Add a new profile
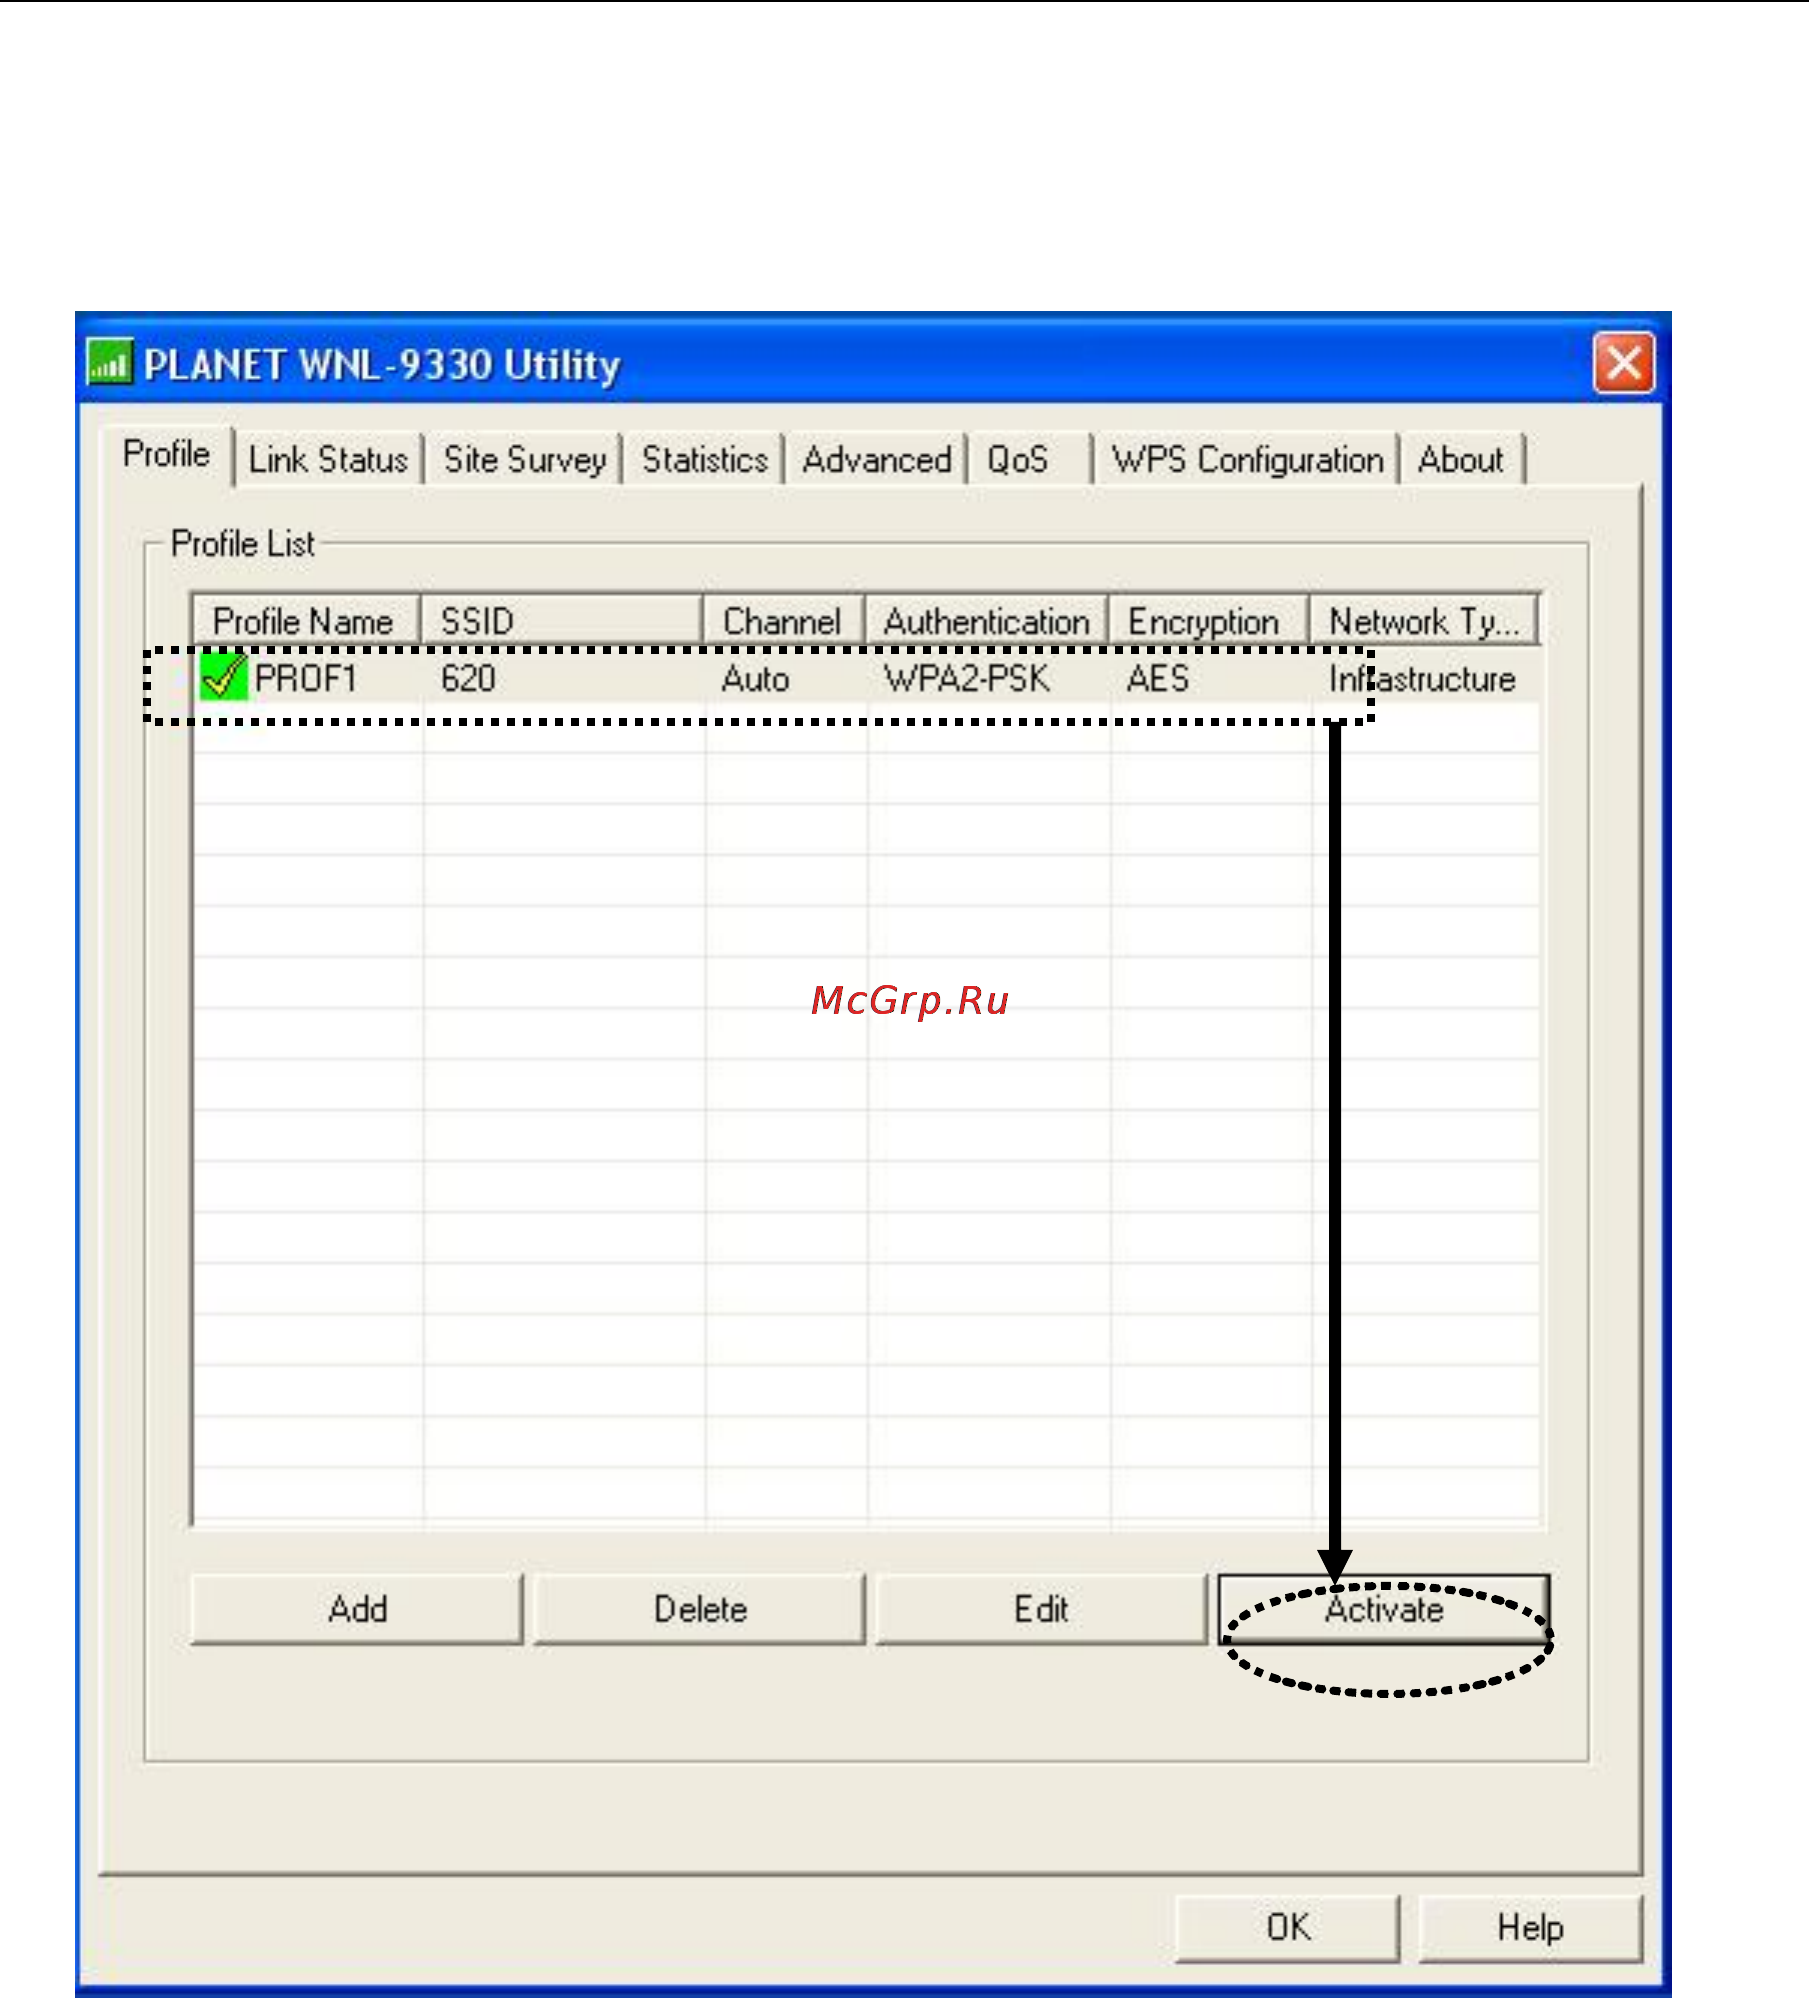The image size is (1809, 1998). pos(357,1609)
